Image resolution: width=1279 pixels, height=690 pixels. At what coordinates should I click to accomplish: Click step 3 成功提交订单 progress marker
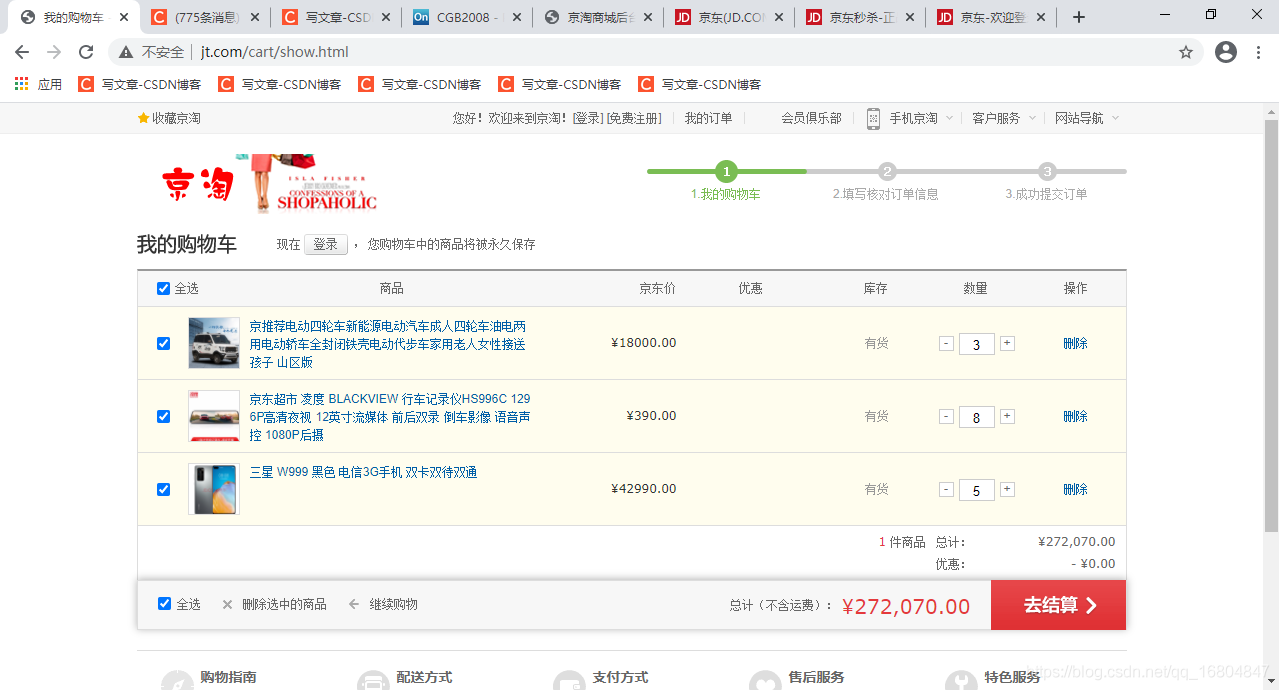(1046, 171)
